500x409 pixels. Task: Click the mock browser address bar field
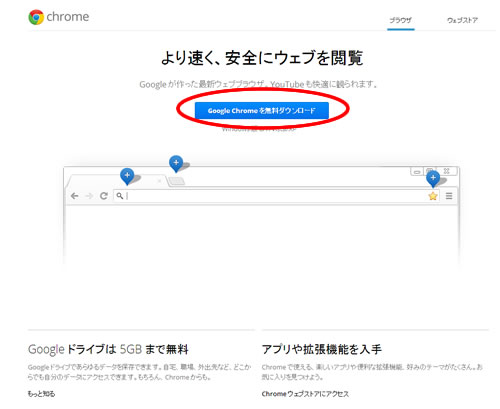[277, 196]
